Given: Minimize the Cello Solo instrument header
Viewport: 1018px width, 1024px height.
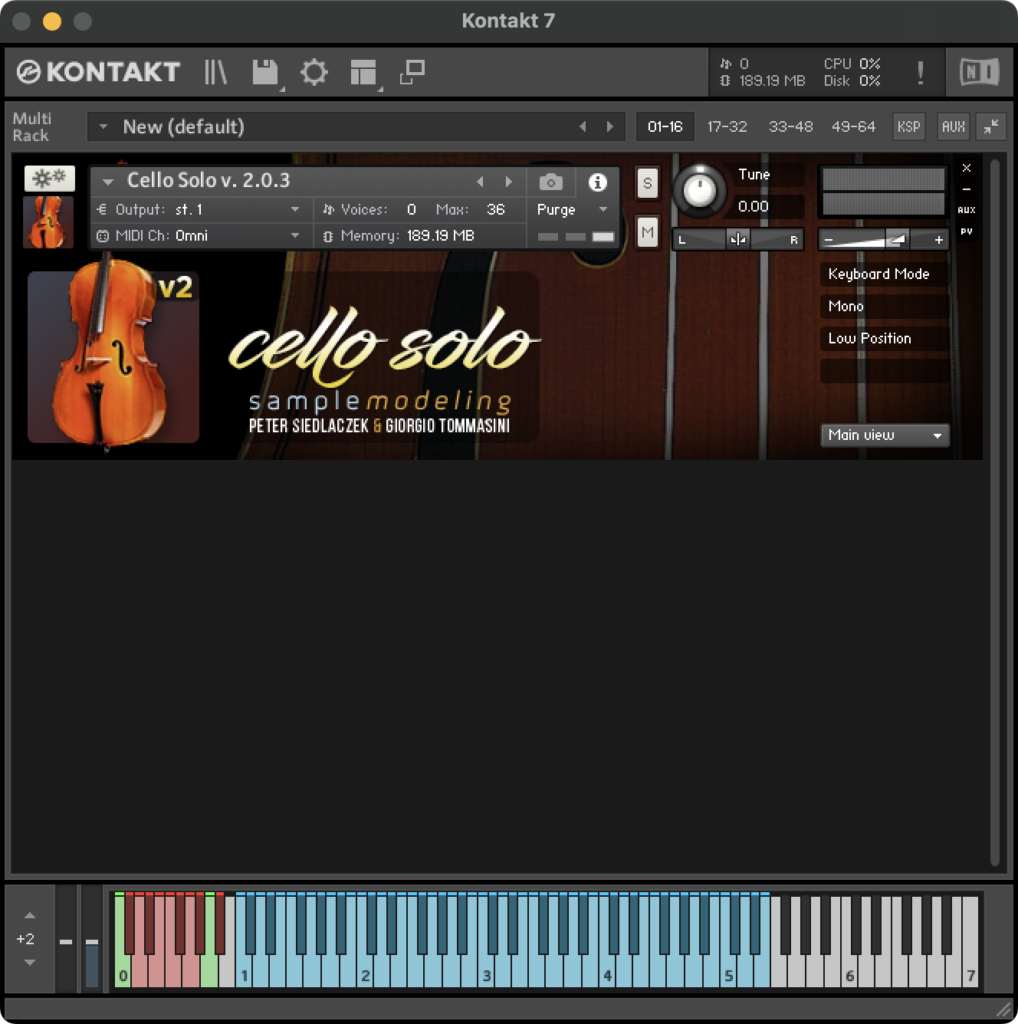Looking at the screenshot, I should coord(966,189).
